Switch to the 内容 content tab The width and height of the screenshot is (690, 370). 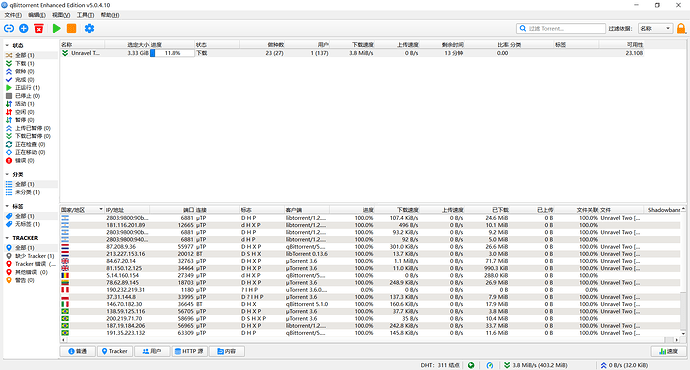point(227,351)
